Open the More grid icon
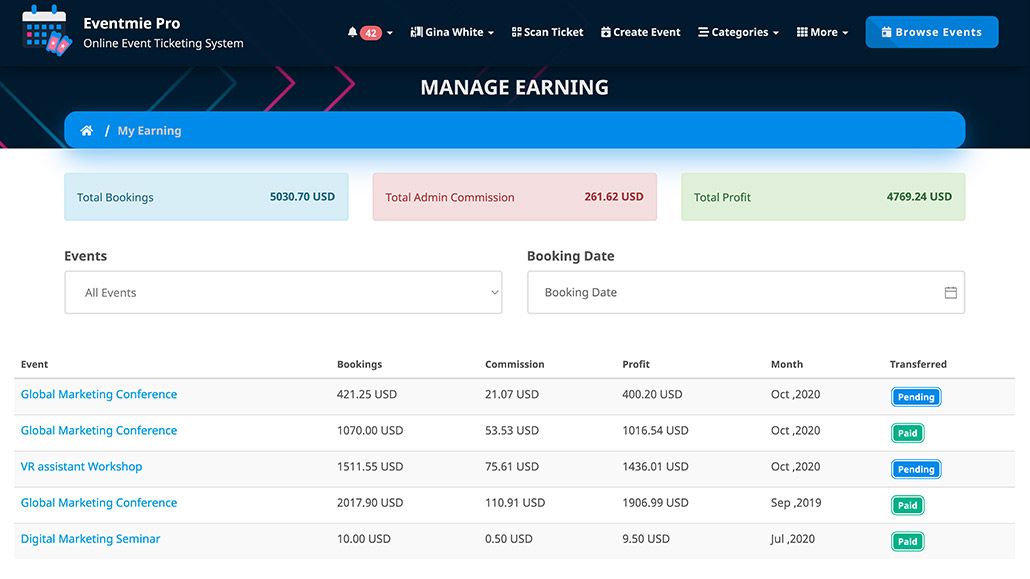Image resolution: width=1030 pixels, height=579 pixels. [805, 31]
